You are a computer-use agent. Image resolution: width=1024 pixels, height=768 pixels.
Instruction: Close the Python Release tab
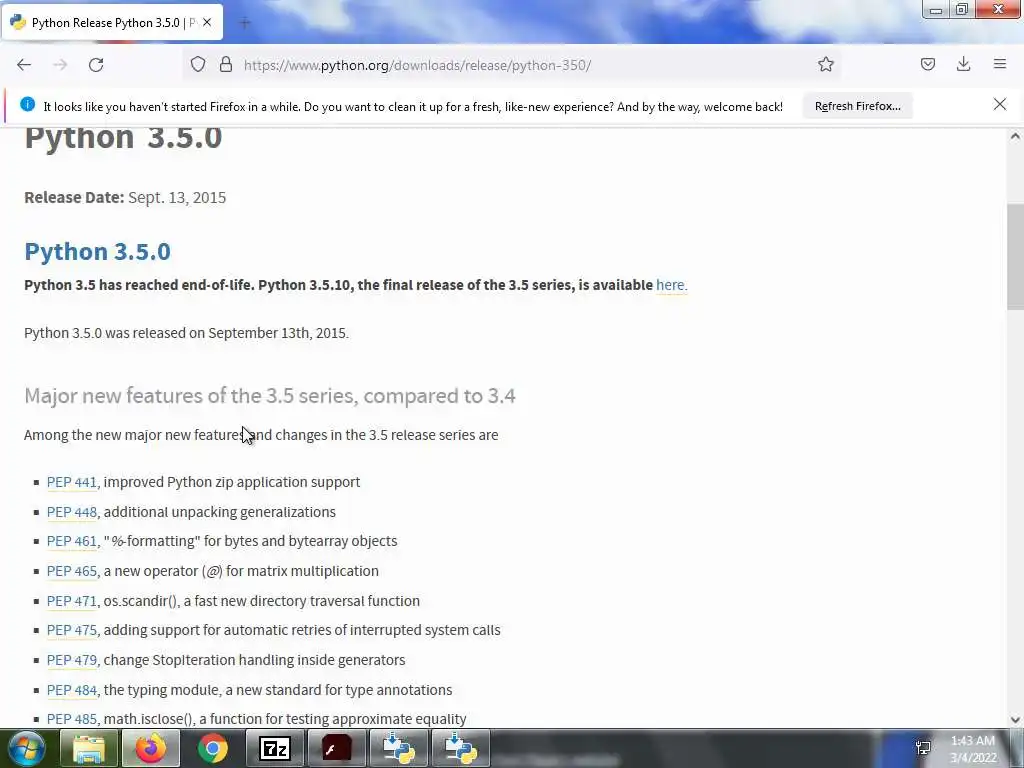(207, 22)
